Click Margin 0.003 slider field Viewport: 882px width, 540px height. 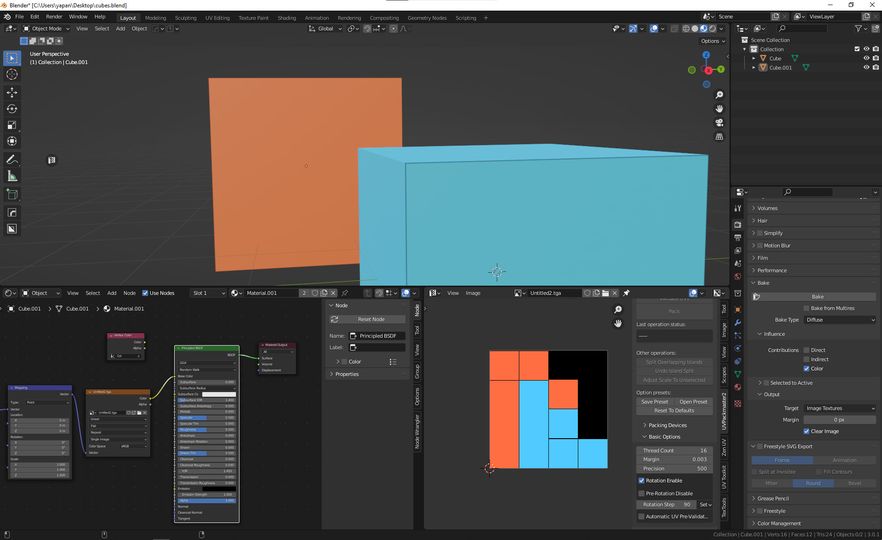(674, 460)
